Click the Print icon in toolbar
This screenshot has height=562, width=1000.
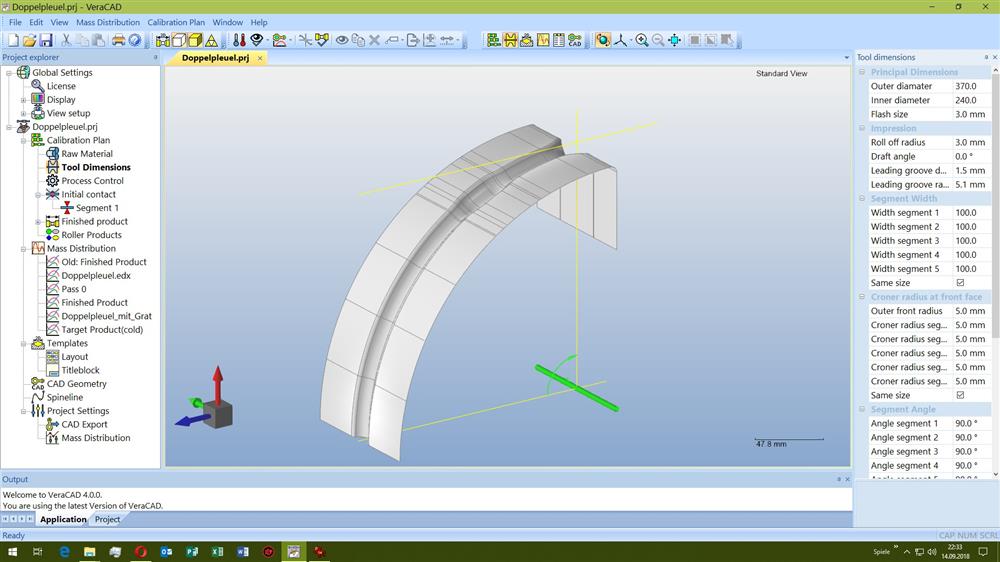point(118,40)
